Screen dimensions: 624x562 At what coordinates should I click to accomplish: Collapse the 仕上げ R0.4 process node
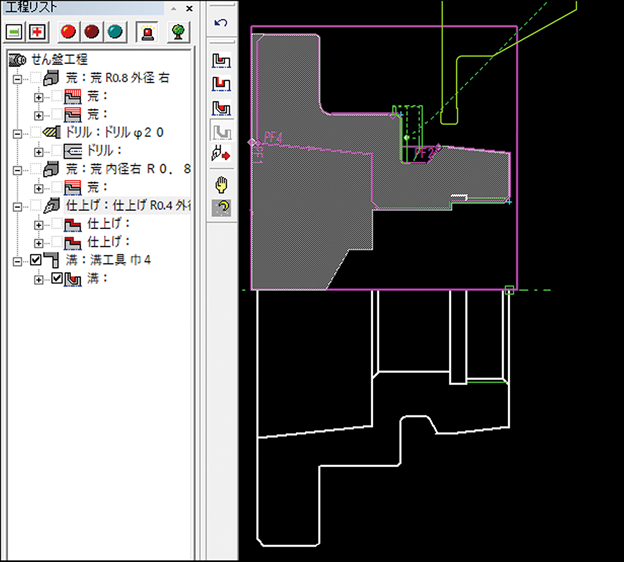click(17, 206)
